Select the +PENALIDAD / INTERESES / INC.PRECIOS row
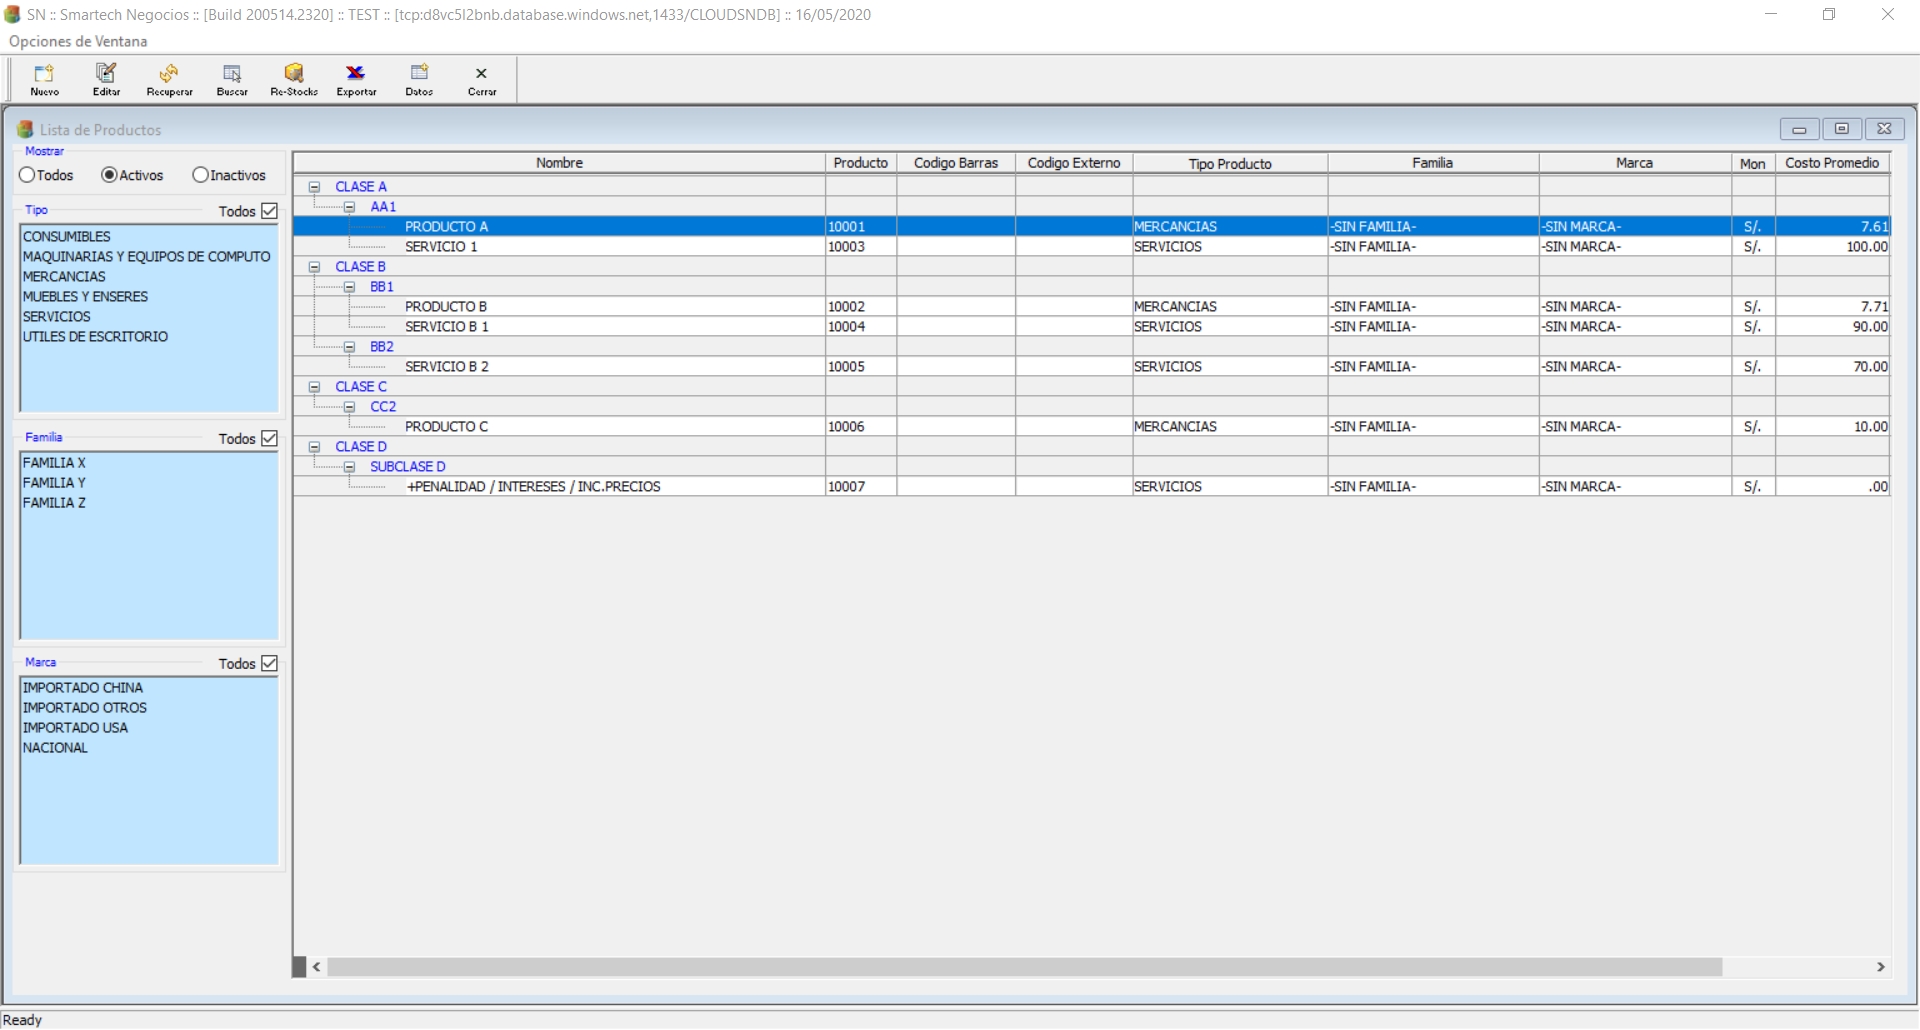1920x1030 pixels. click(1091, 487)
